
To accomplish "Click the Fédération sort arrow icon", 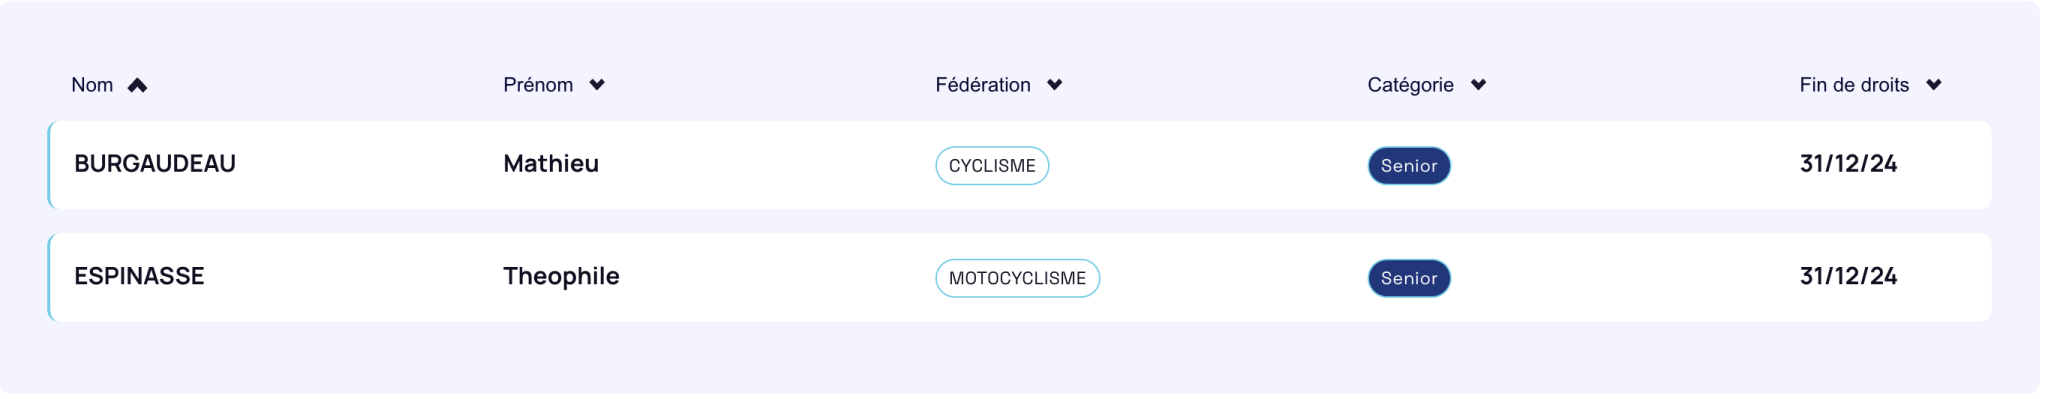I will point(1054,85).
